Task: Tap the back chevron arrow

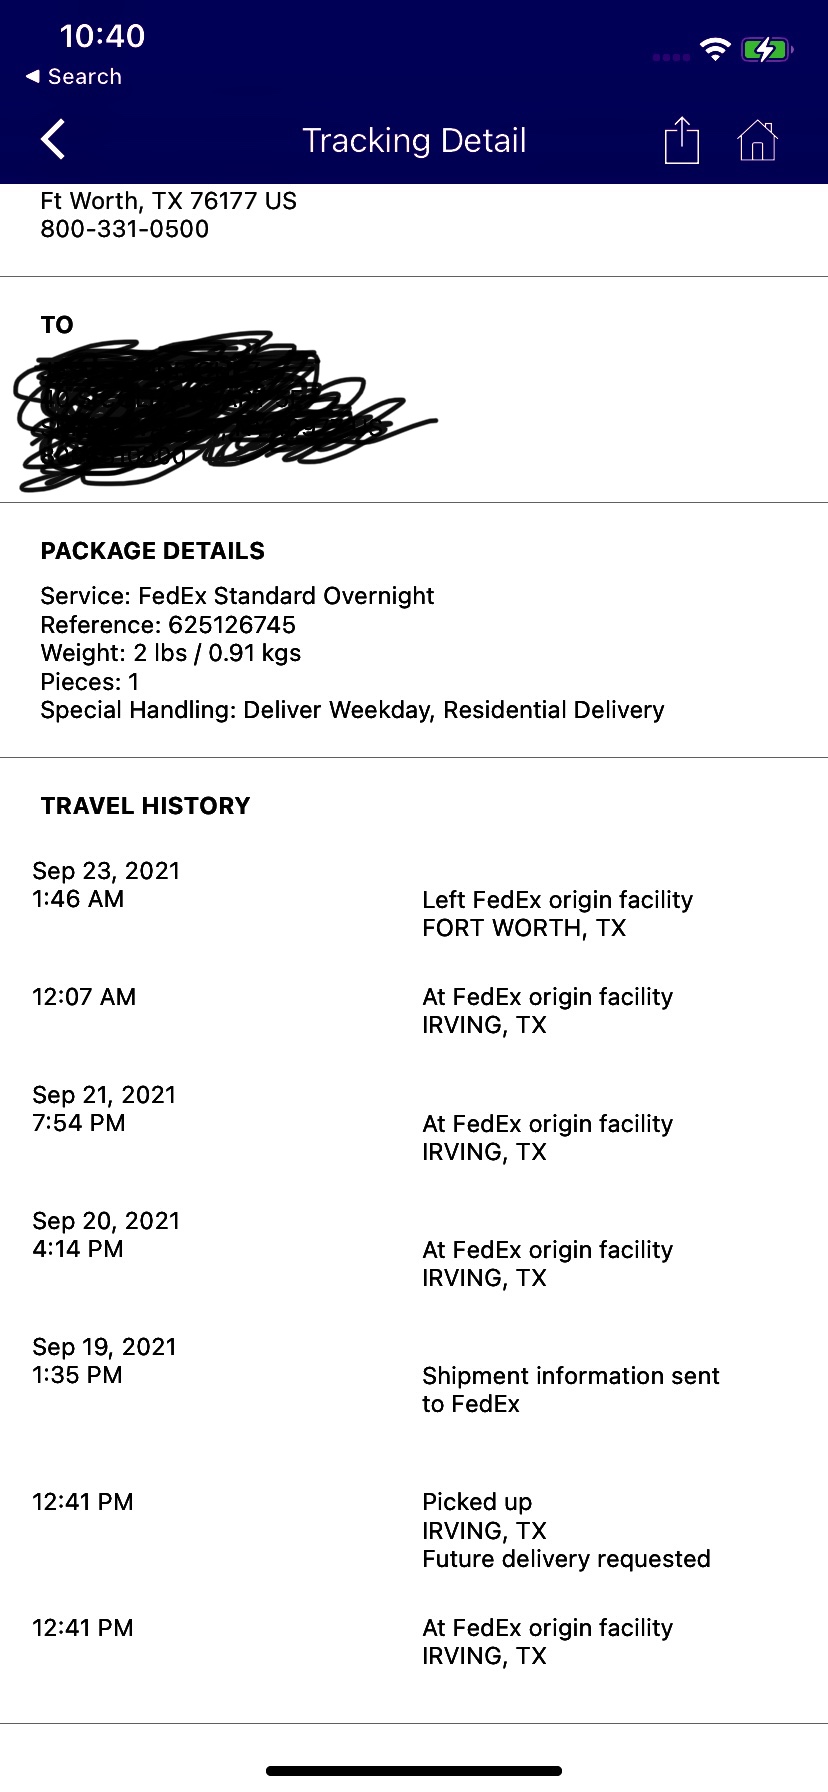Action: pyautogui.click(x=54, y=140)
